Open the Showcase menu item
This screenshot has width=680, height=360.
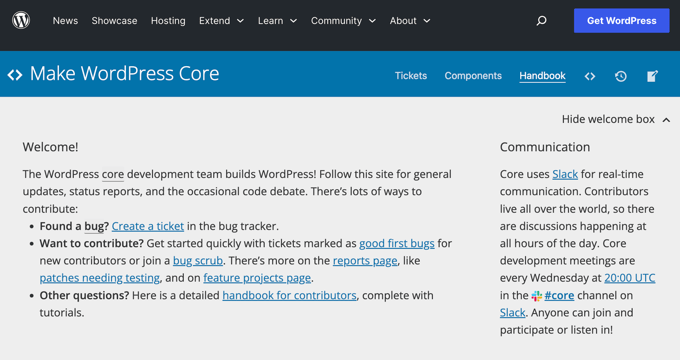tap(114, 21)
